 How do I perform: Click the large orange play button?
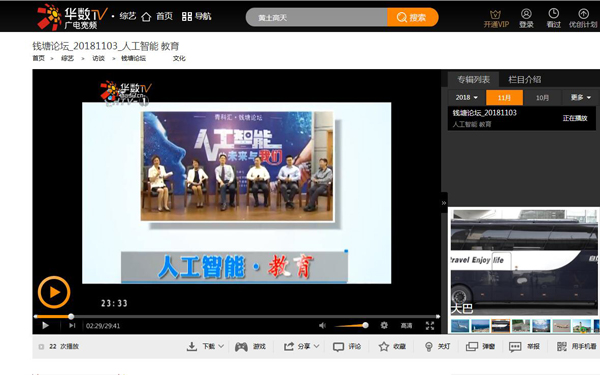(54, 292)
